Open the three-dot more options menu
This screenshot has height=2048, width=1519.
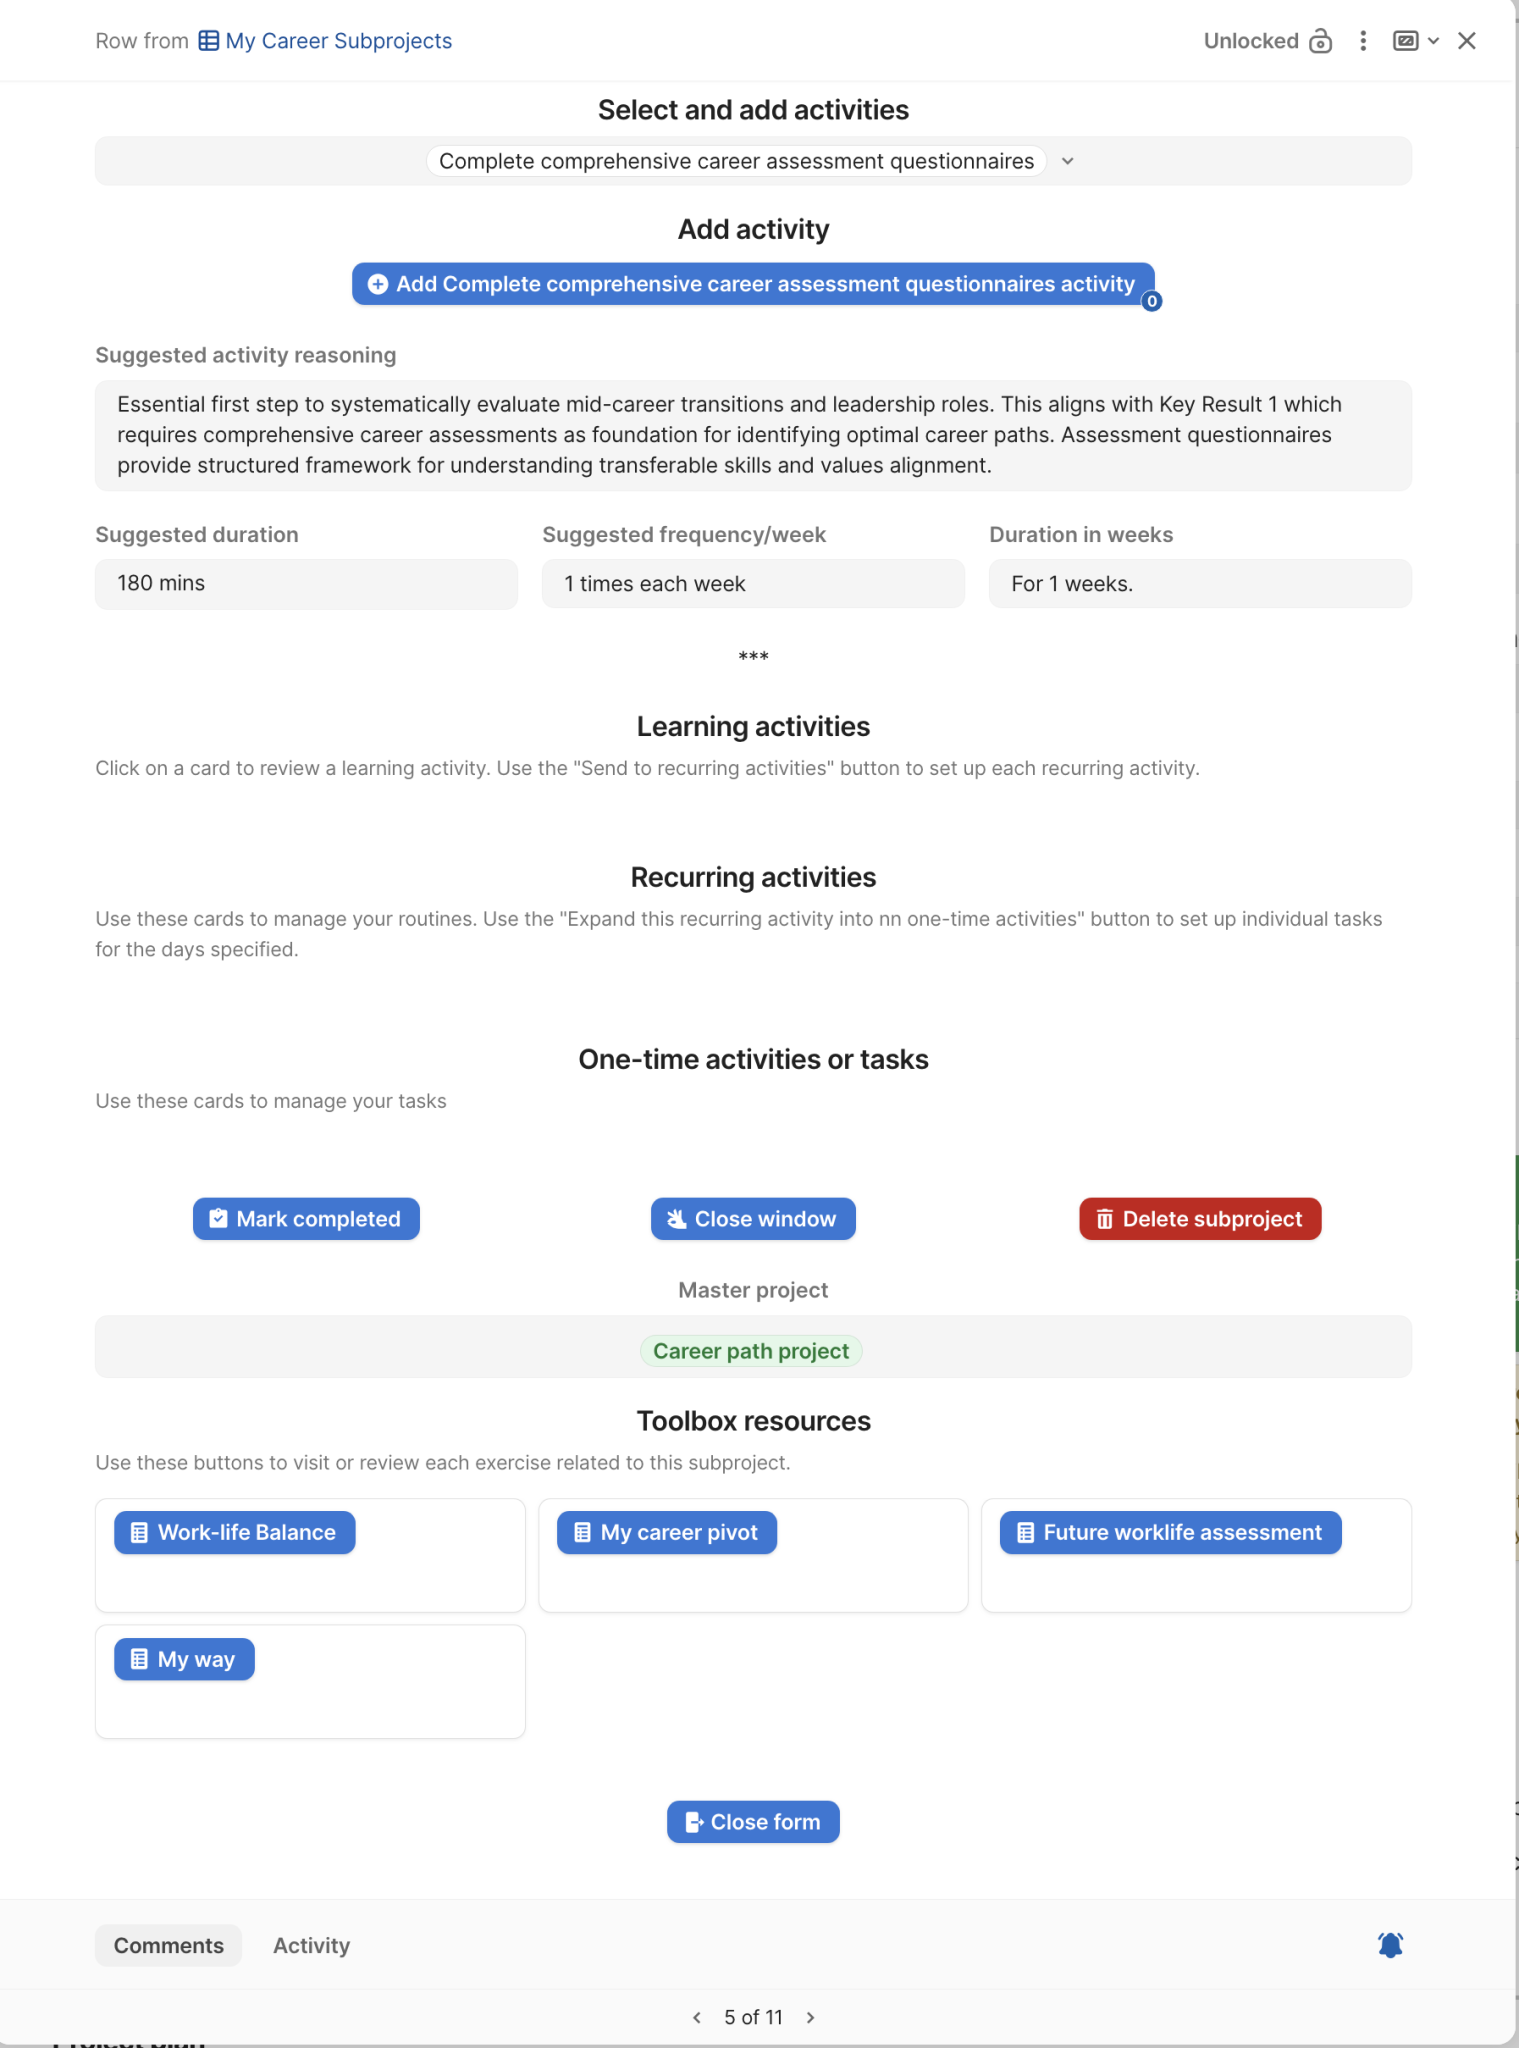(x=1363, y=41)
